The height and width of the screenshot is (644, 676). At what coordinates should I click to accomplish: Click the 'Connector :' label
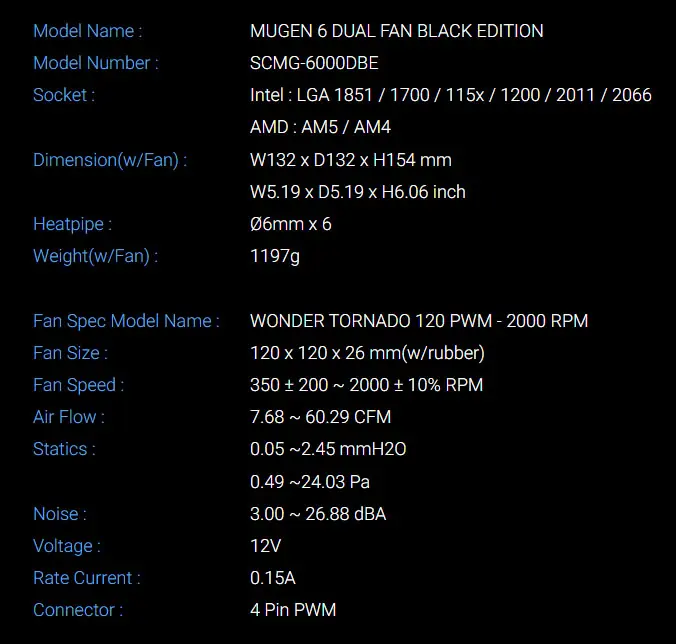click(x=78, y=610)
